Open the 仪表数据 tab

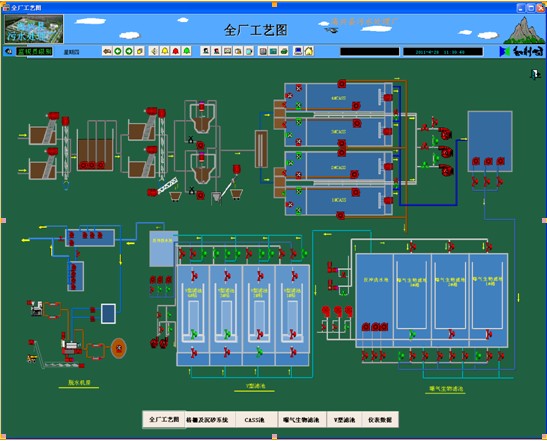(380, 420)
